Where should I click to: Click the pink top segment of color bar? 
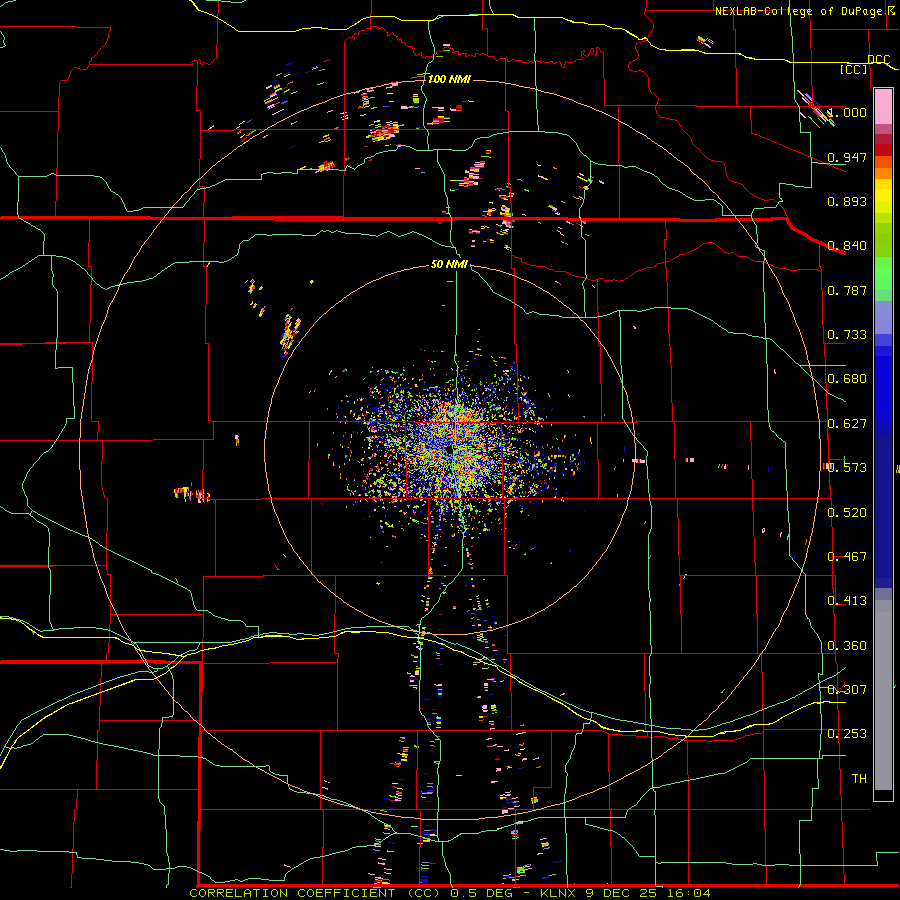pos(883,106)
